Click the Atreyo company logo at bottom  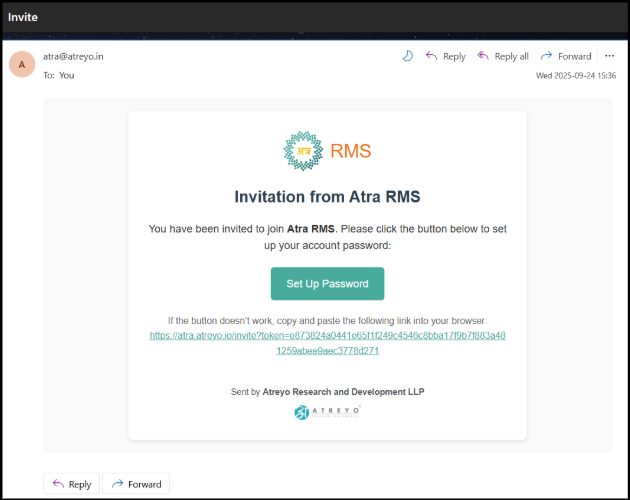[x=327, y=412]
